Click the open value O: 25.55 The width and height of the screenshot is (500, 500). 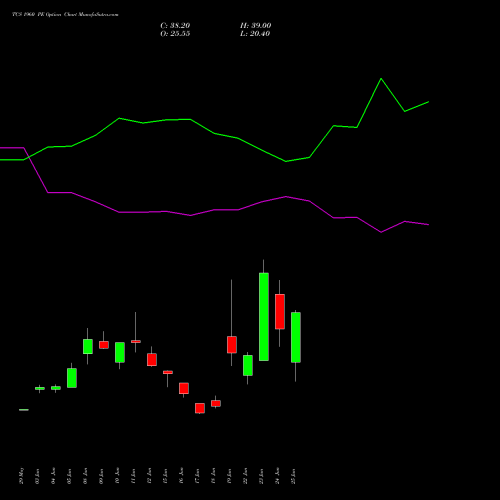(x=175, y=34)
